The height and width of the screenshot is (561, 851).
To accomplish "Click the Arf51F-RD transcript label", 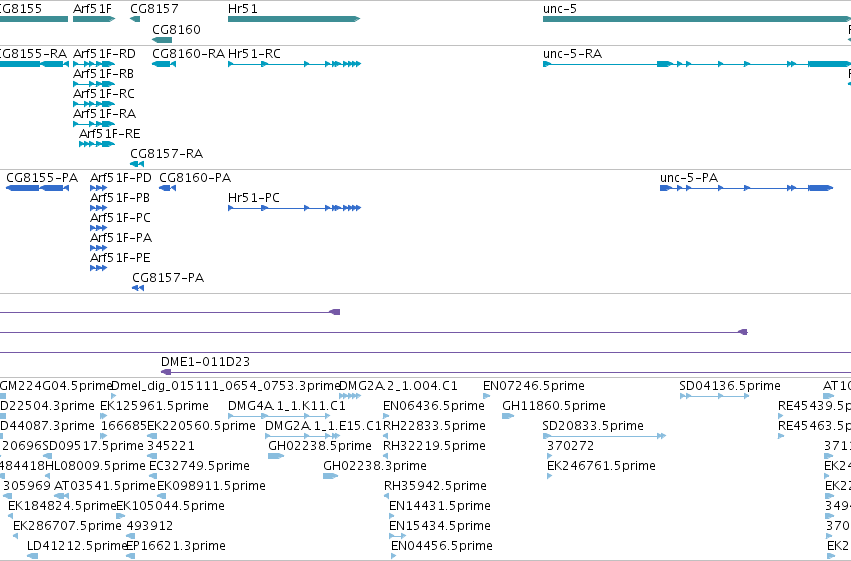I will coord(104,54).
